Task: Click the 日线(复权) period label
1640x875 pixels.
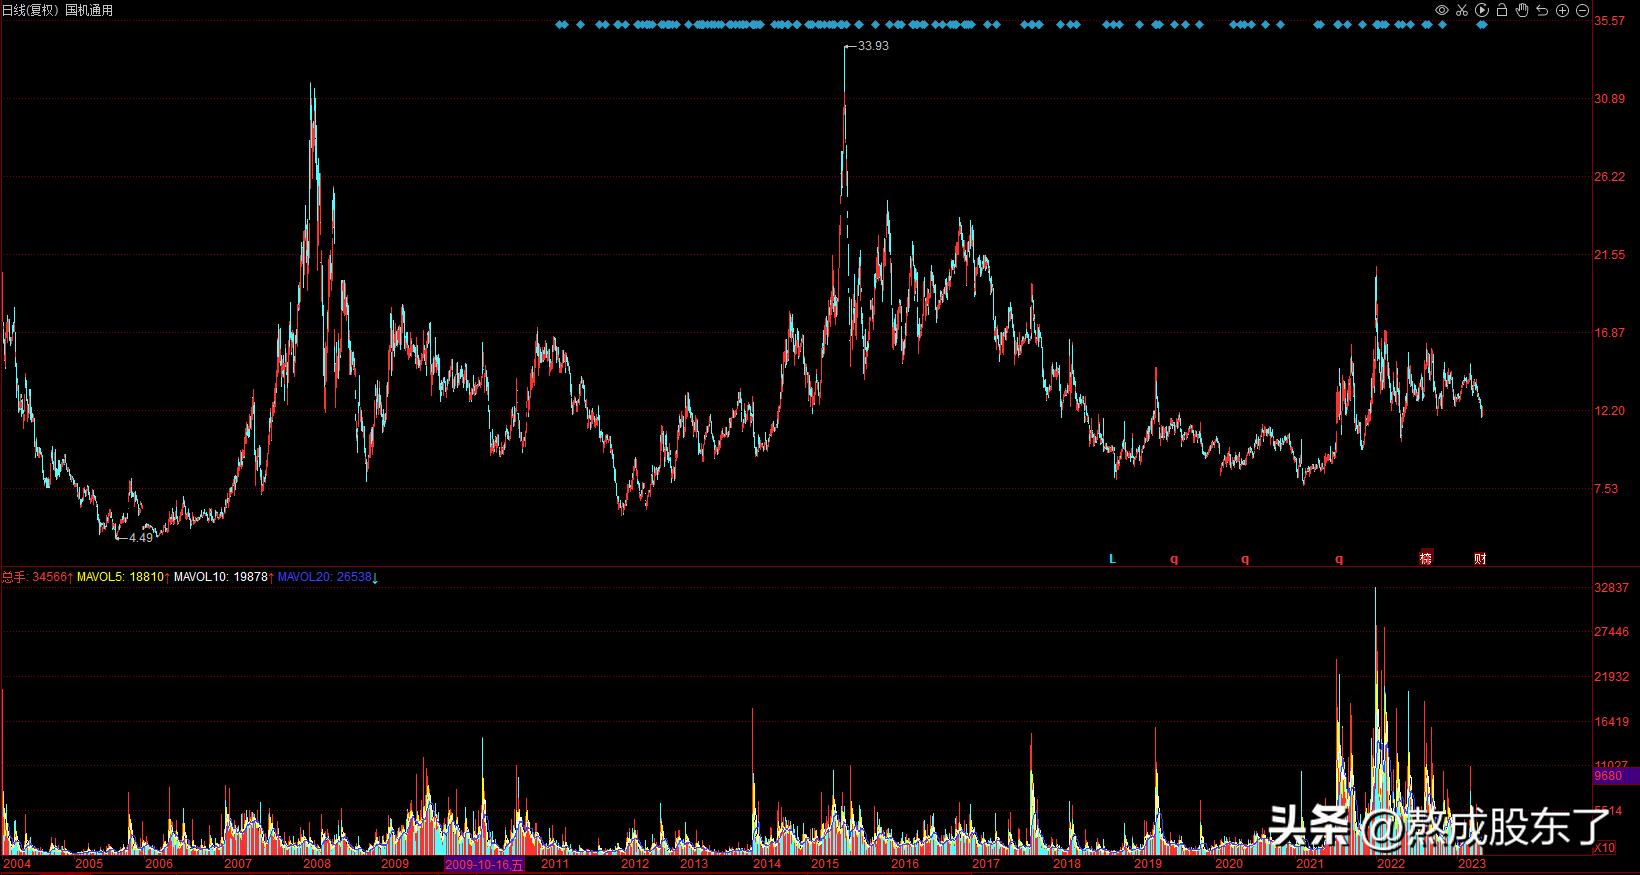Action: [31, 10]
